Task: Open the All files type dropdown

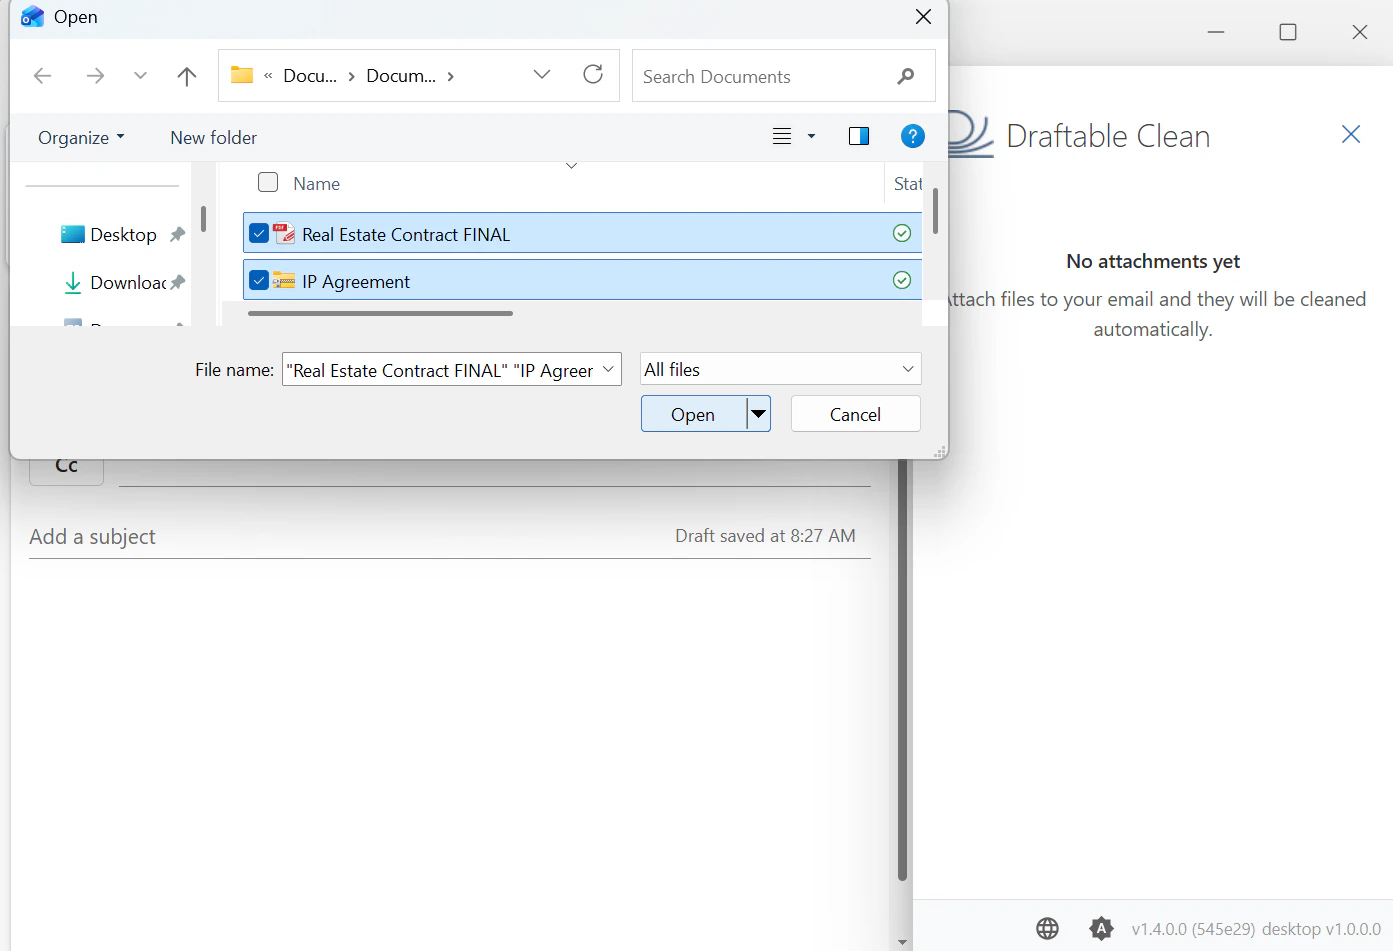Action: click(x=780, y=369)
